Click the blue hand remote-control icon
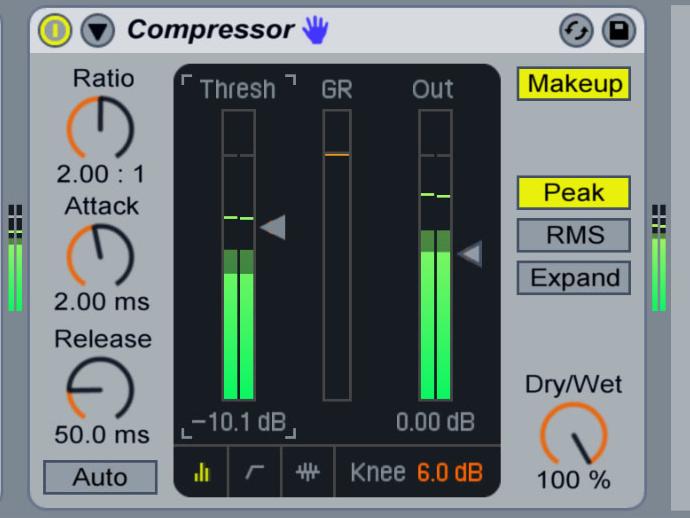 [315, 32]
